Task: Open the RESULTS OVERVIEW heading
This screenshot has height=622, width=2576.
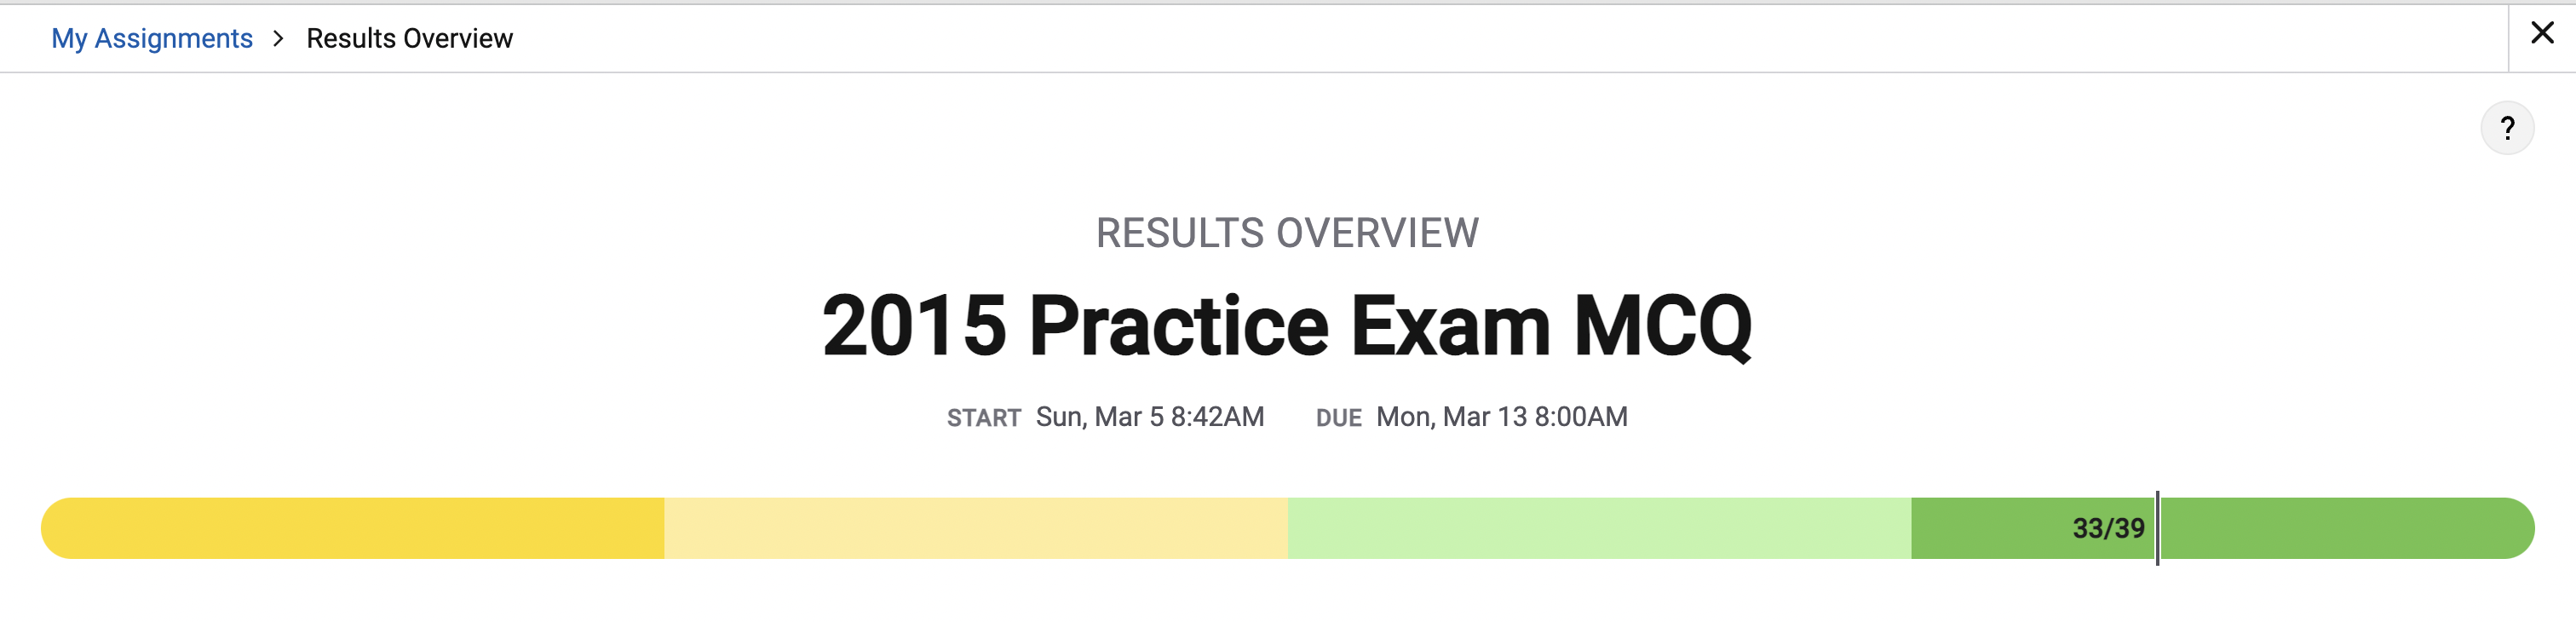Action: [1288, 233]
